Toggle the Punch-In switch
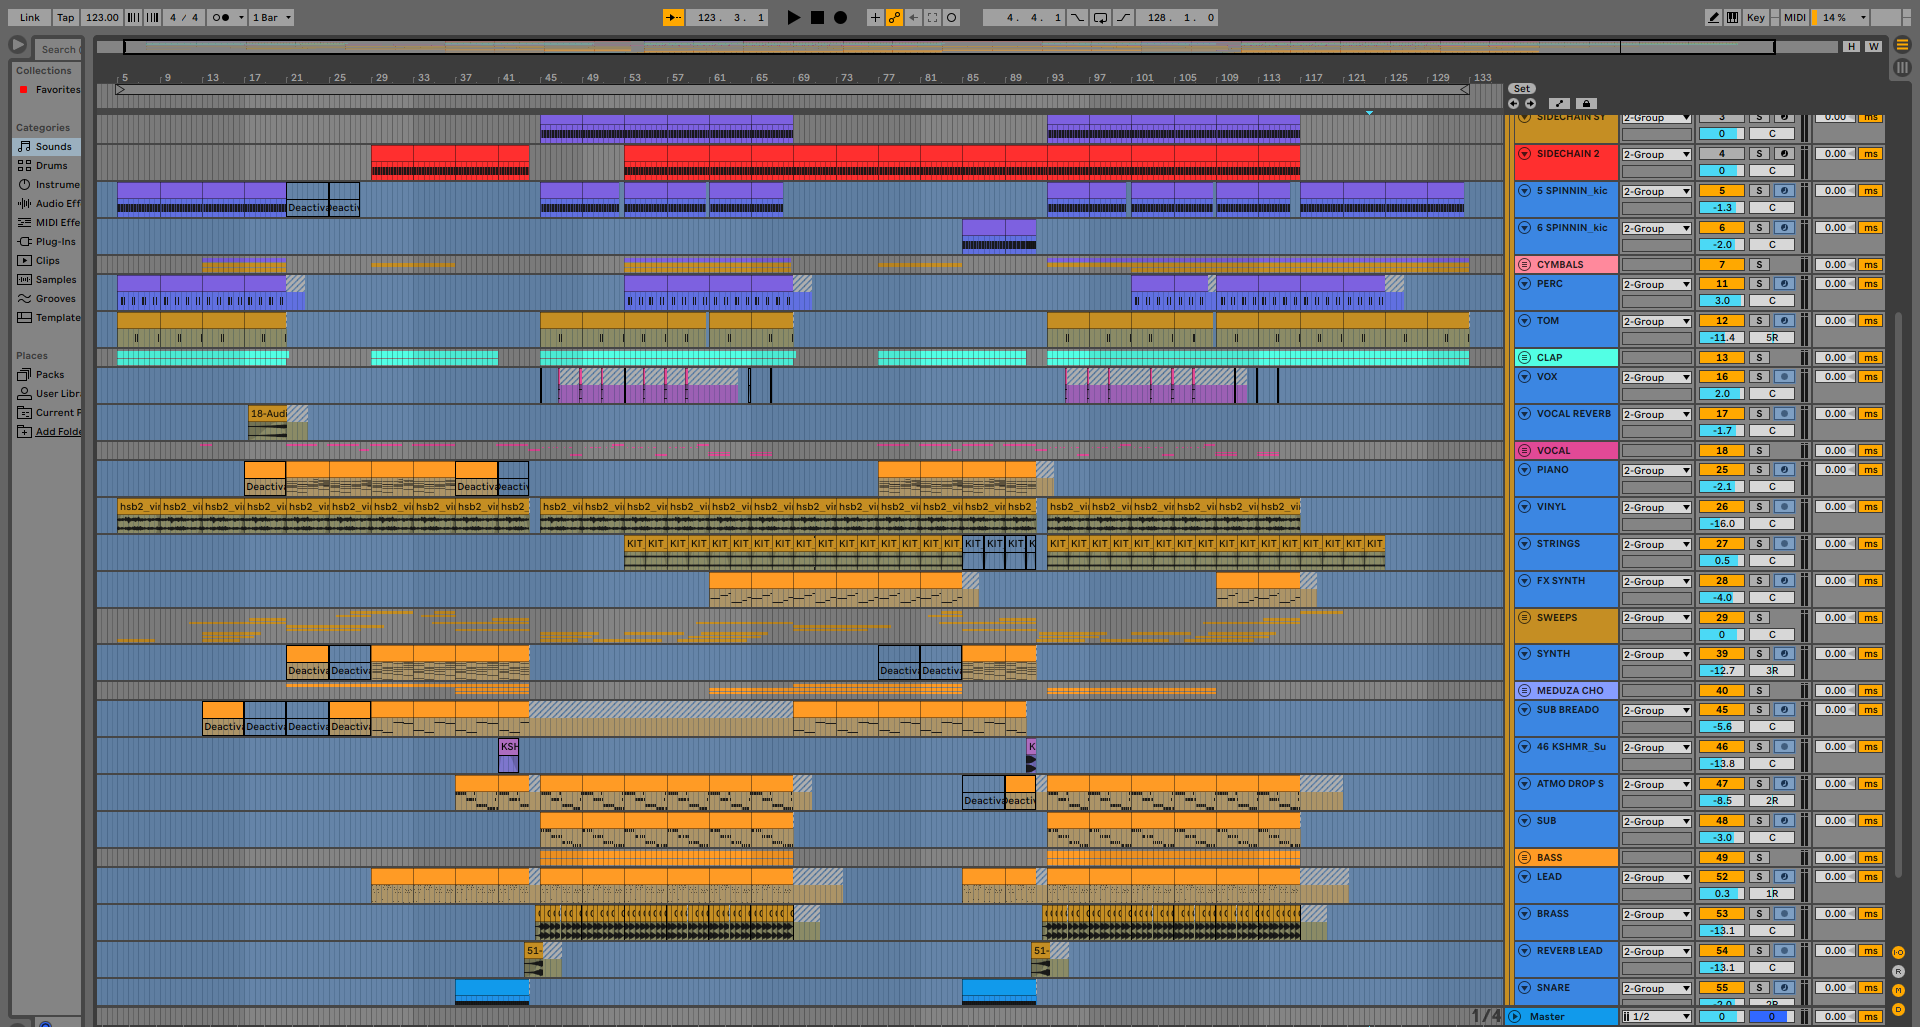Viewport: 1920px width, 1027px height. tap(1077, 17)
